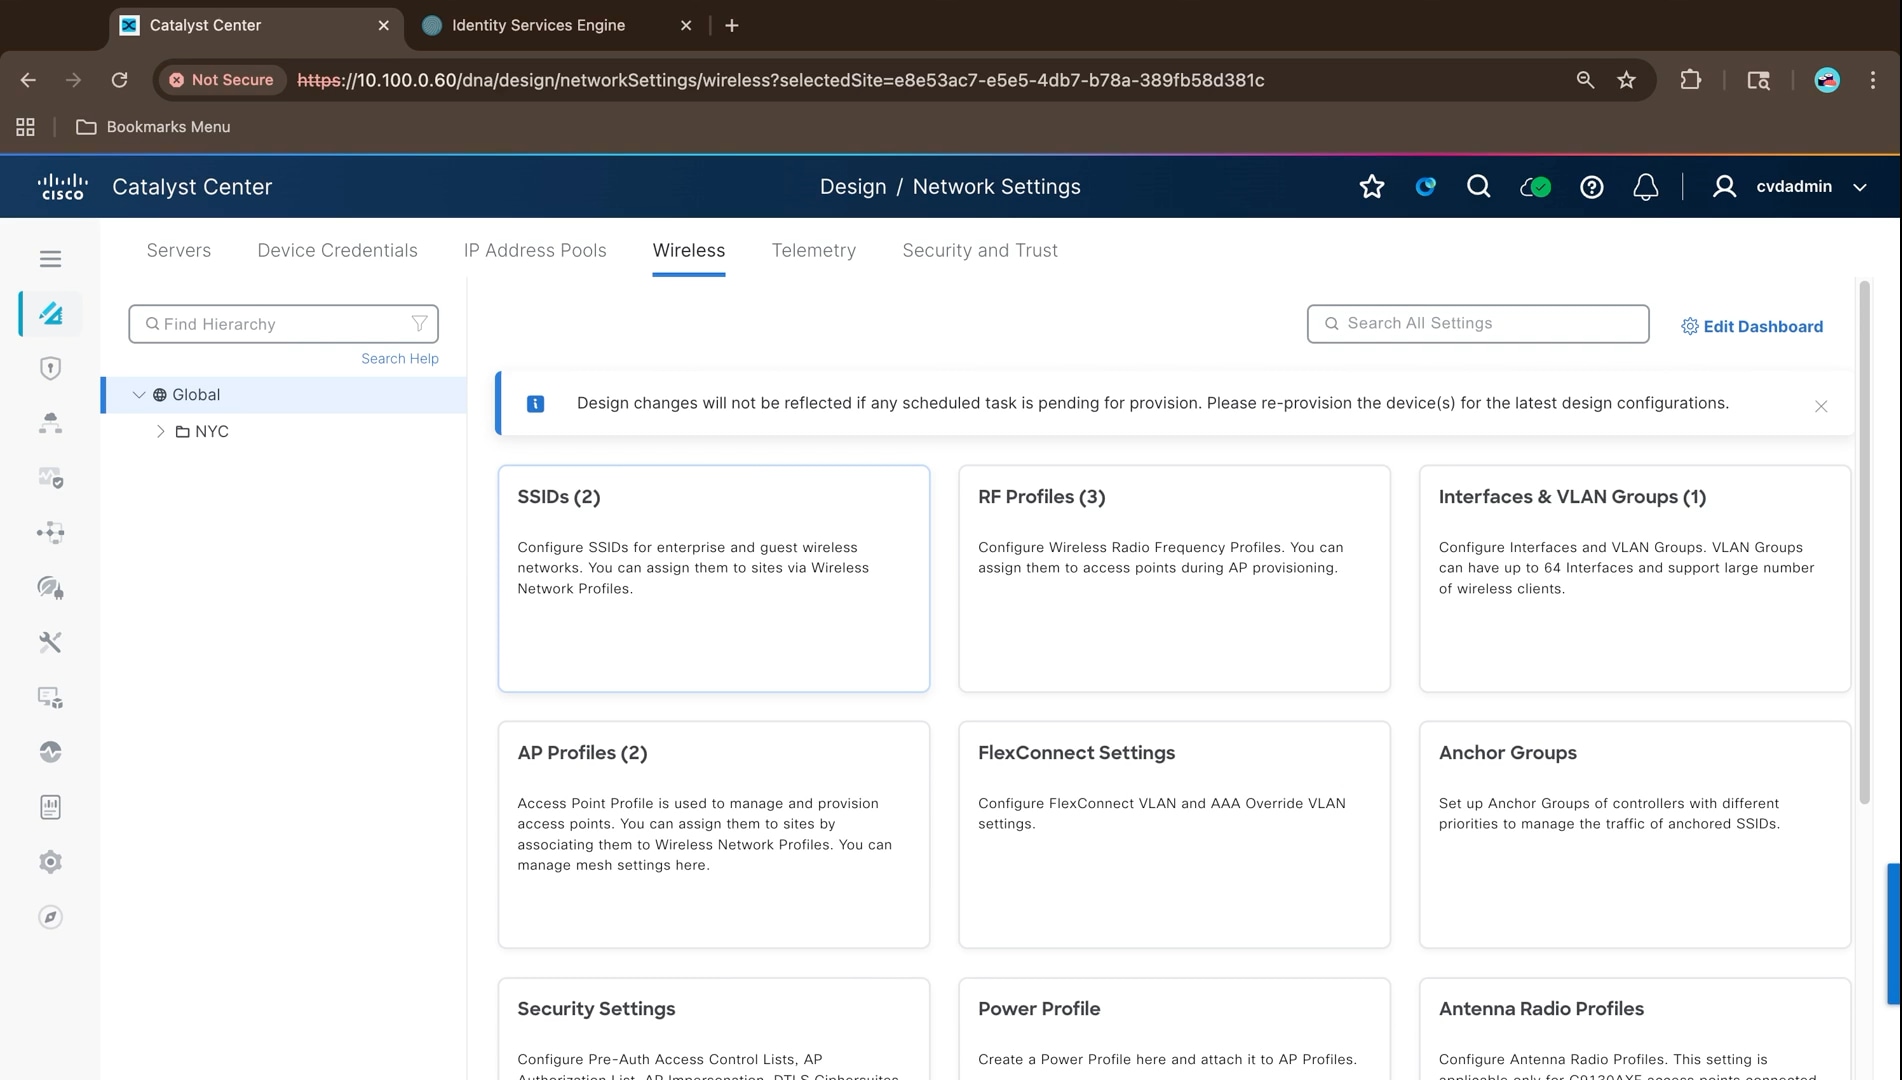The width and height of the screenshot is (1902, 1080).
Task: Switch to Security and Trust tab
Action: click(x=980, y=251)
